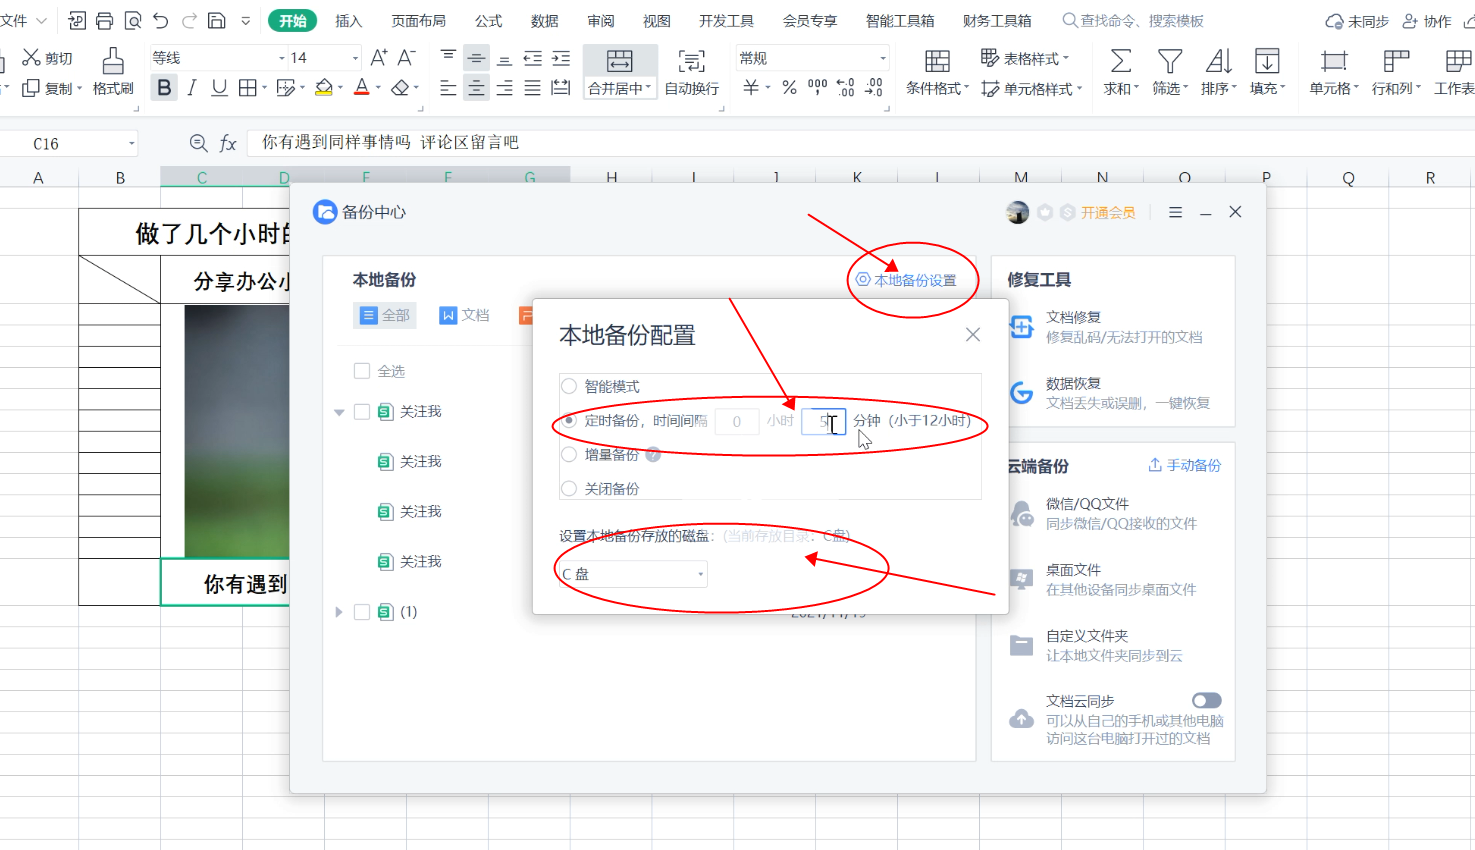1475x850 pixels.
Task: Click the user avatar in Backup Center
Action: point(1018,212)
